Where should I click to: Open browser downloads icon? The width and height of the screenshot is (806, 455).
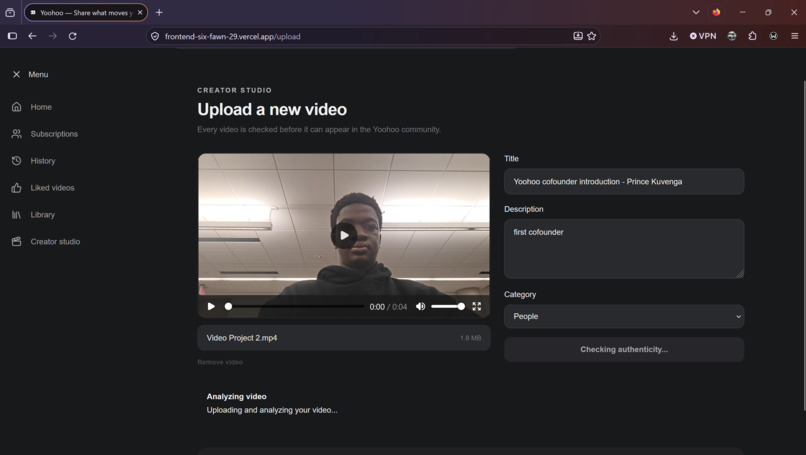coord(673,36)
